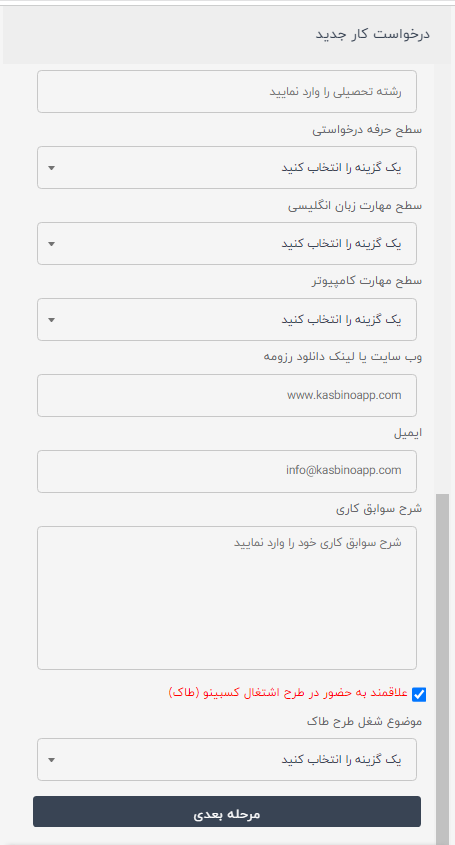Click the سطح مهارت کامپیوتر dropdown arrow
Viewport: 455px width, 845px height.
coord(51,320)
